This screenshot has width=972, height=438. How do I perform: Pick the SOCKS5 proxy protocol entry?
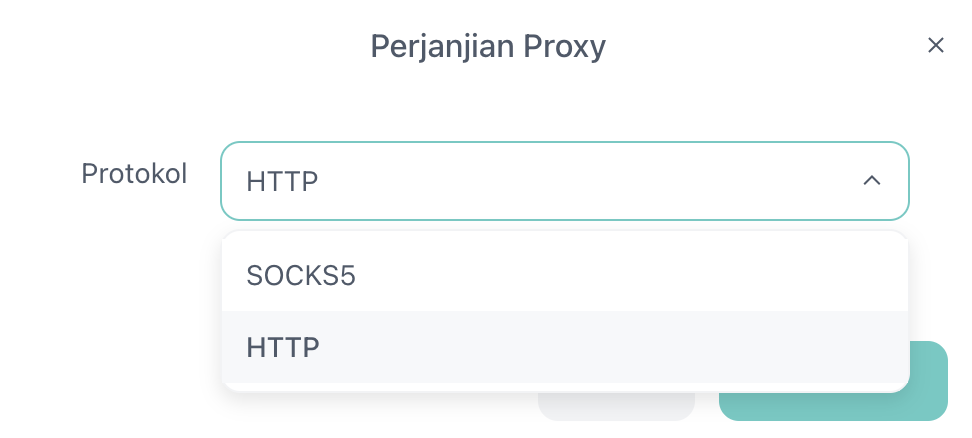(x=300, y=275)
